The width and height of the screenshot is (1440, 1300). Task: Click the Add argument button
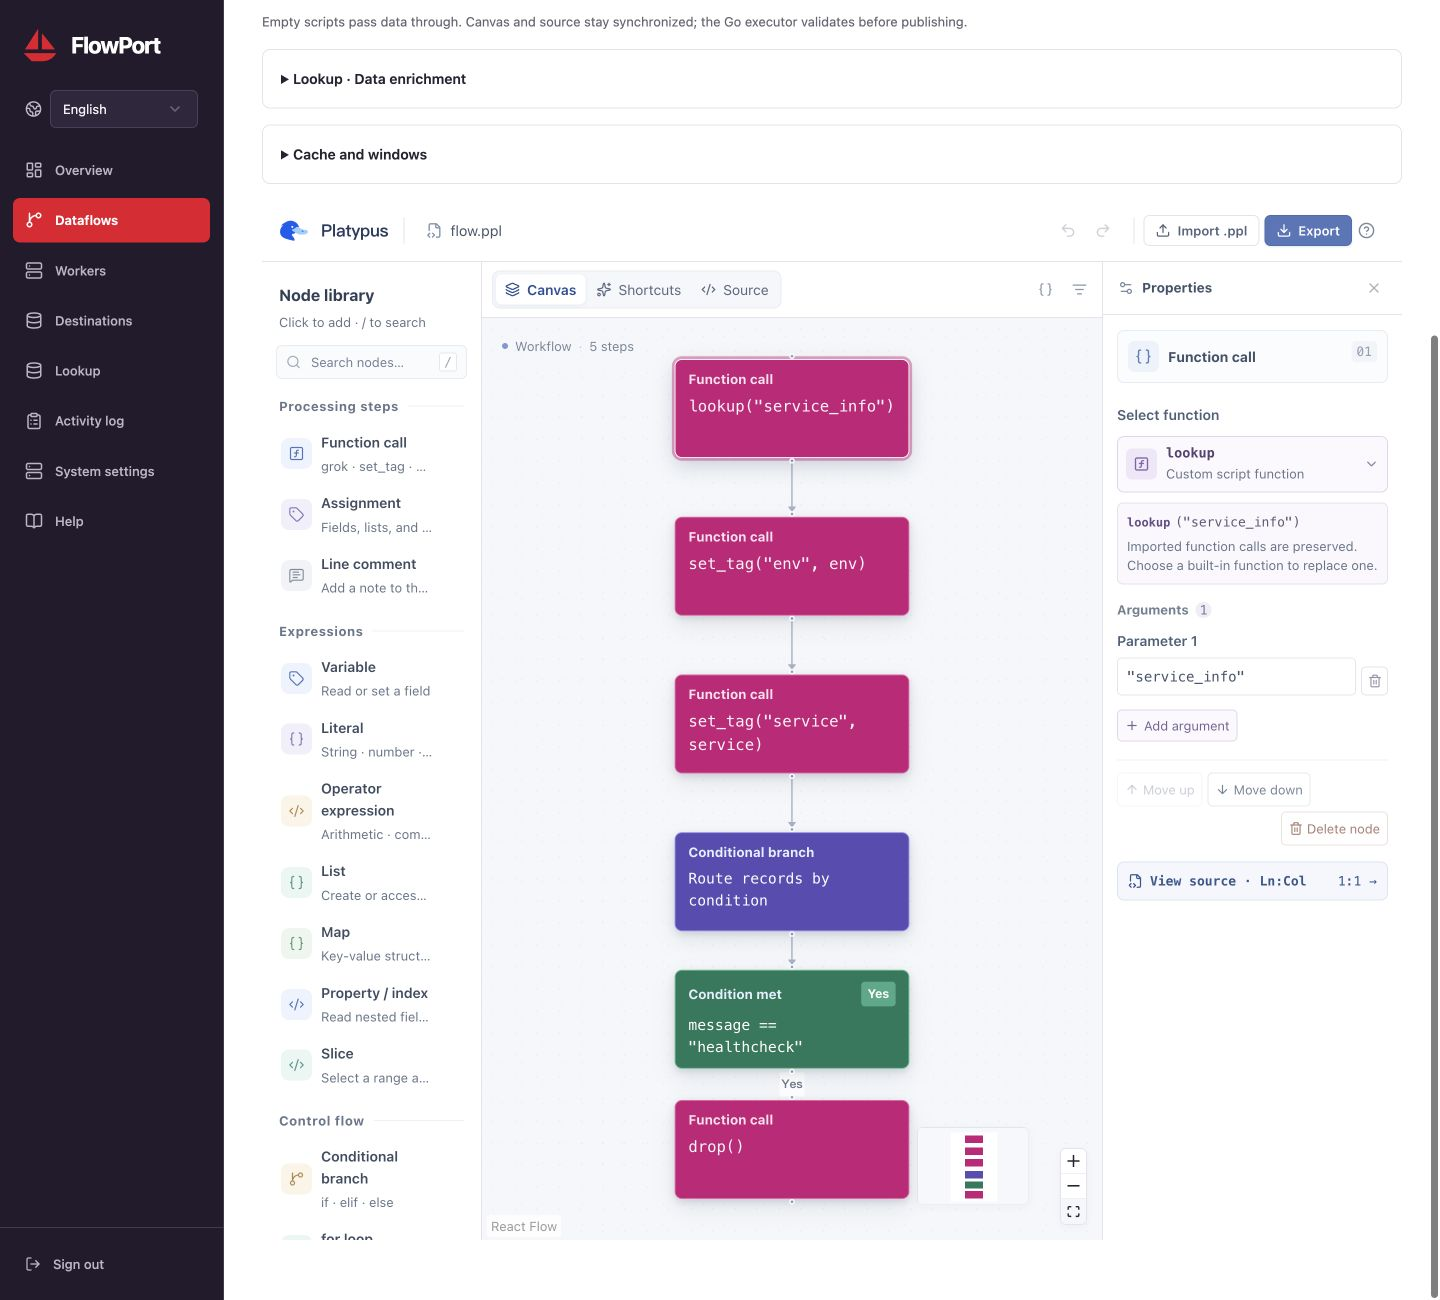[1177, 726]
